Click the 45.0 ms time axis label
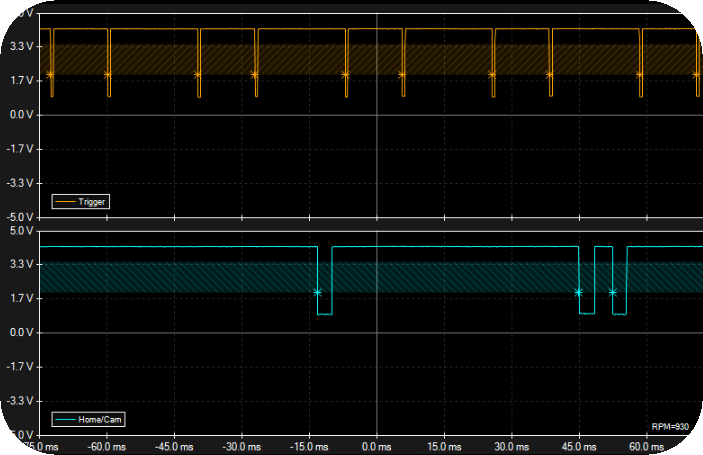Viewport: 703px width, 455px height. pyautogui.click(x=580, y=446)
